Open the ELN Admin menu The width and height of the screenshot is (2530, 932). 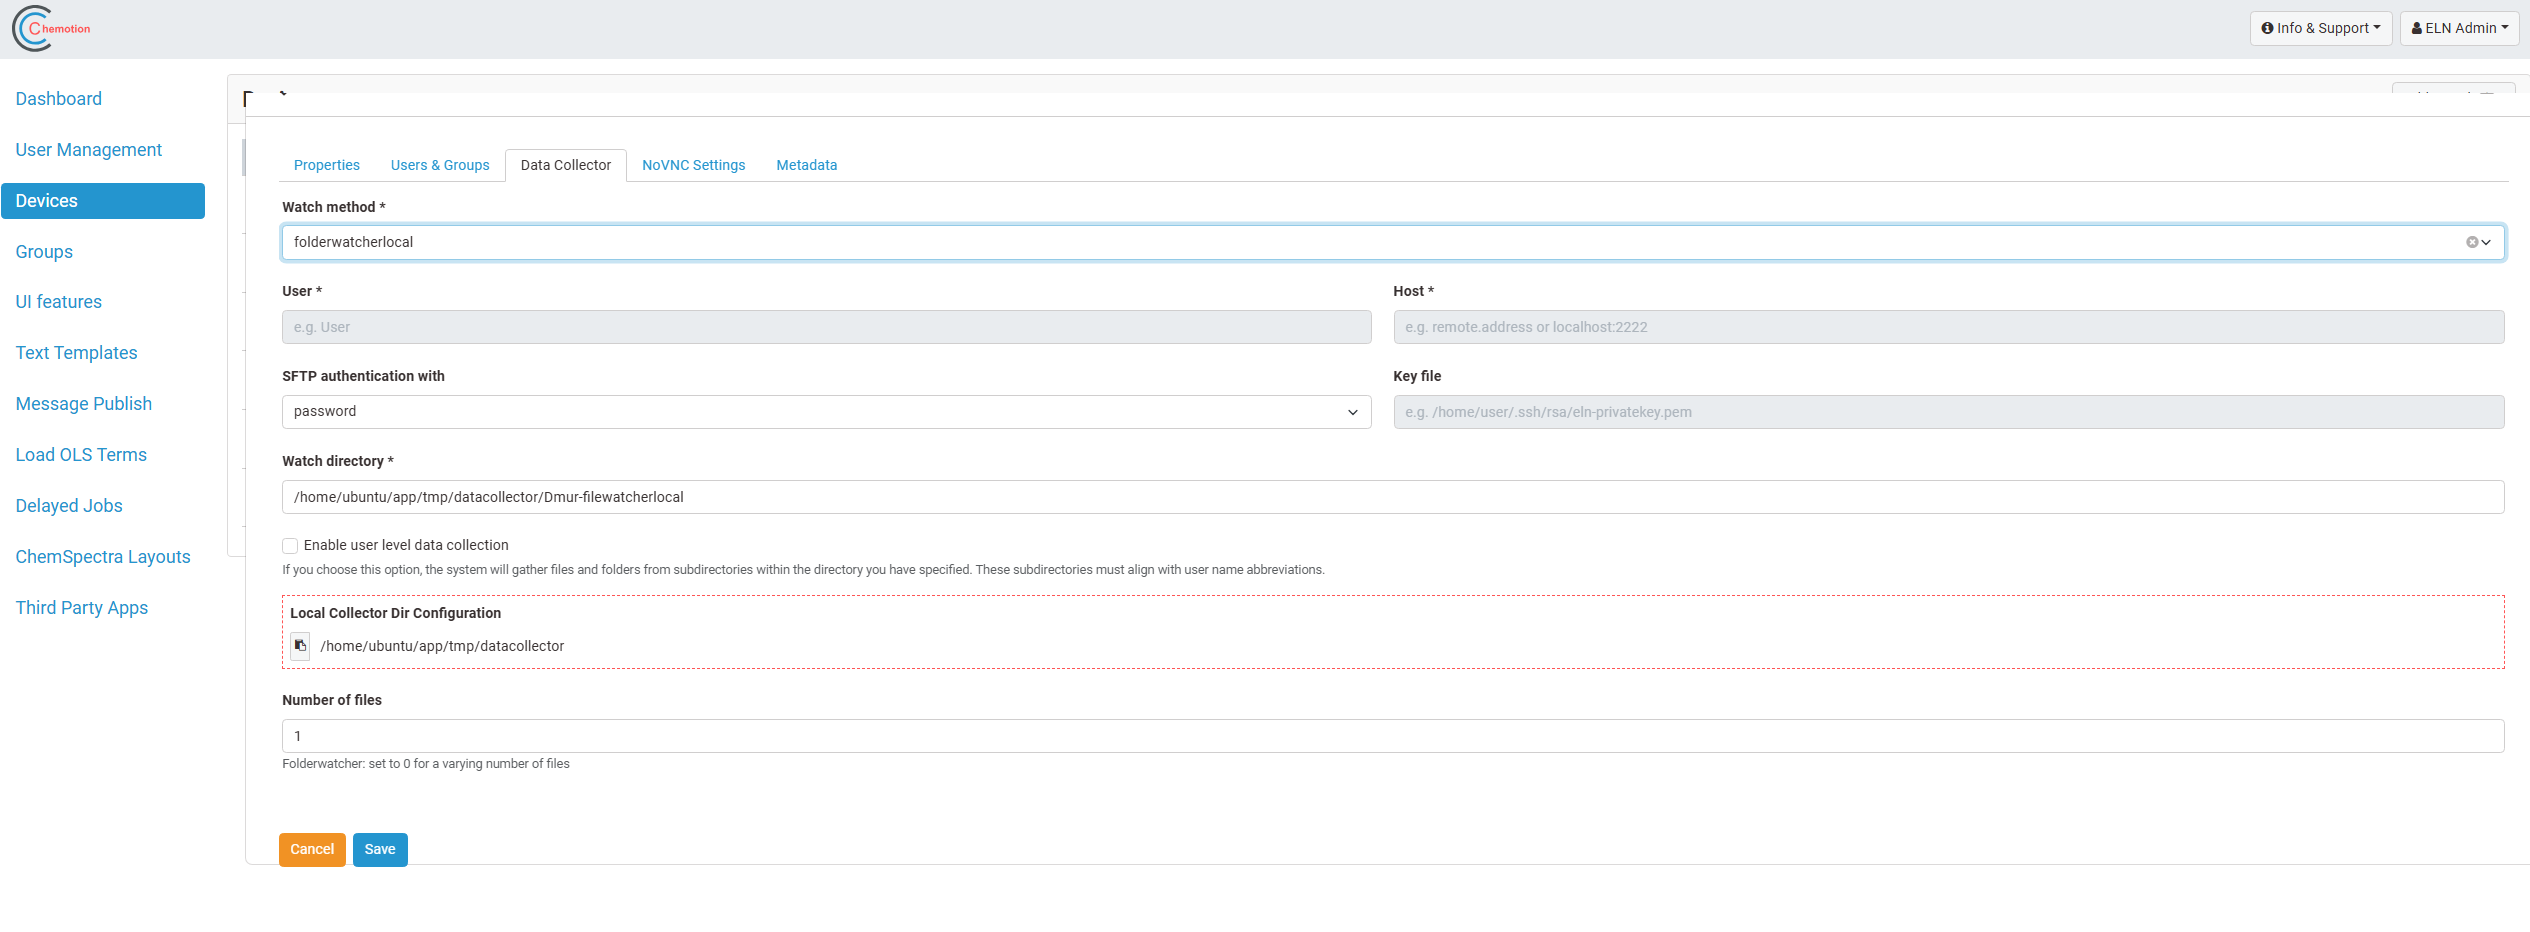click(x=2459, y=28)
